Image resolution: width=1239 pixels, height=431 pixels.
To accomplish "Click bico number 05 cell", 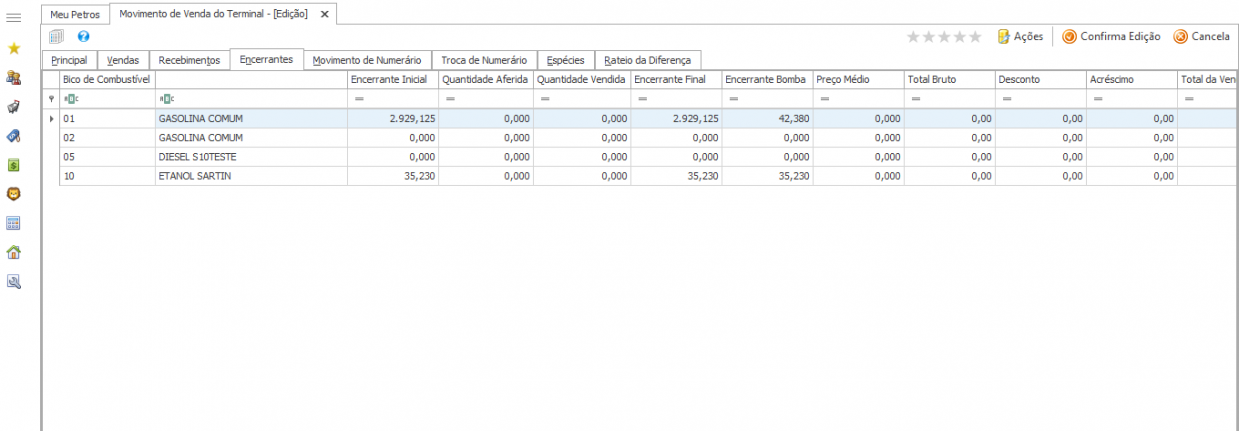I will pos(107,157).
